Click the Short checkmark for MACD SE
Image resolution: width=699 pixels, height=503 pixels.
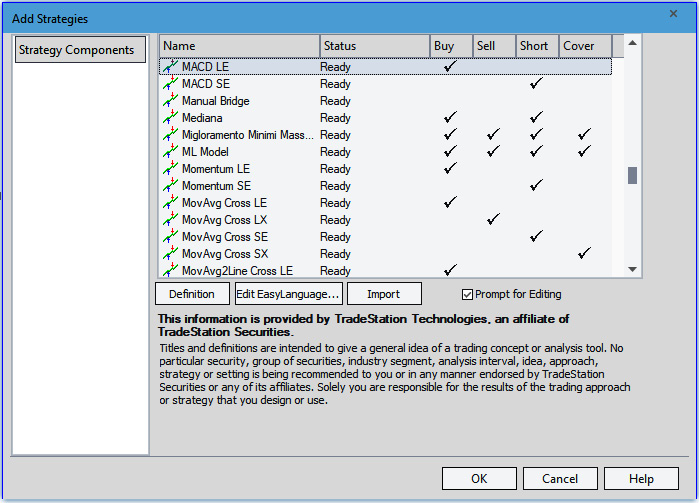[536, 83]
